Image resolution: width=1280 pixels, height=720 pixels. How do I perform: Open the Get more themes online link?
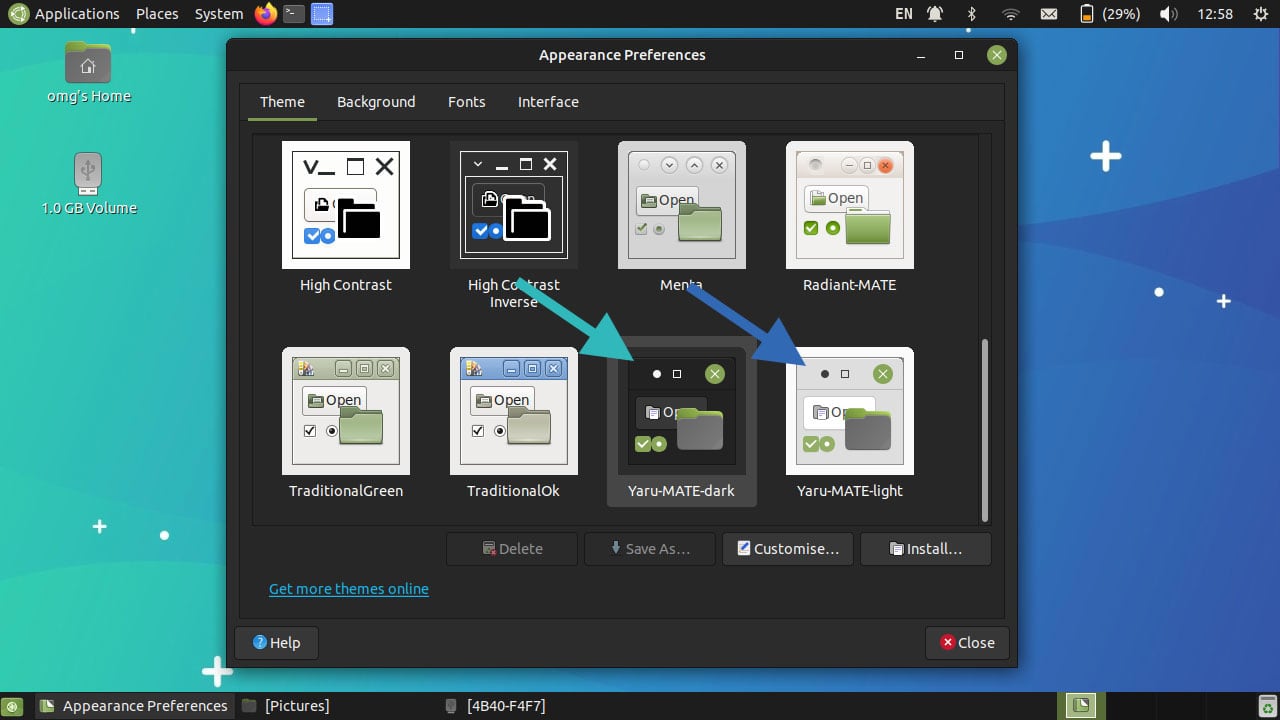349,589
